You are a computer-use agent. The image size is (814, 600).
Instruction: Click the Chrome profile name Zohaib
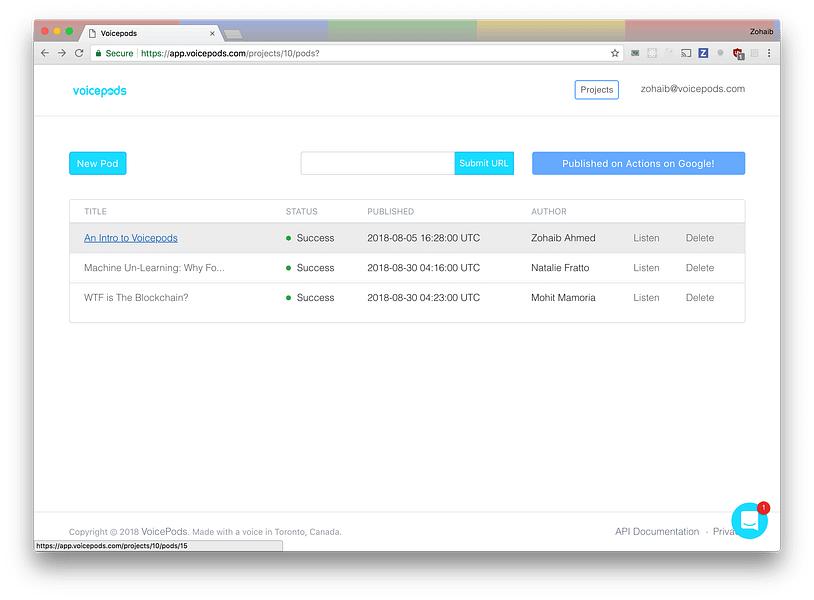point(761,32)
